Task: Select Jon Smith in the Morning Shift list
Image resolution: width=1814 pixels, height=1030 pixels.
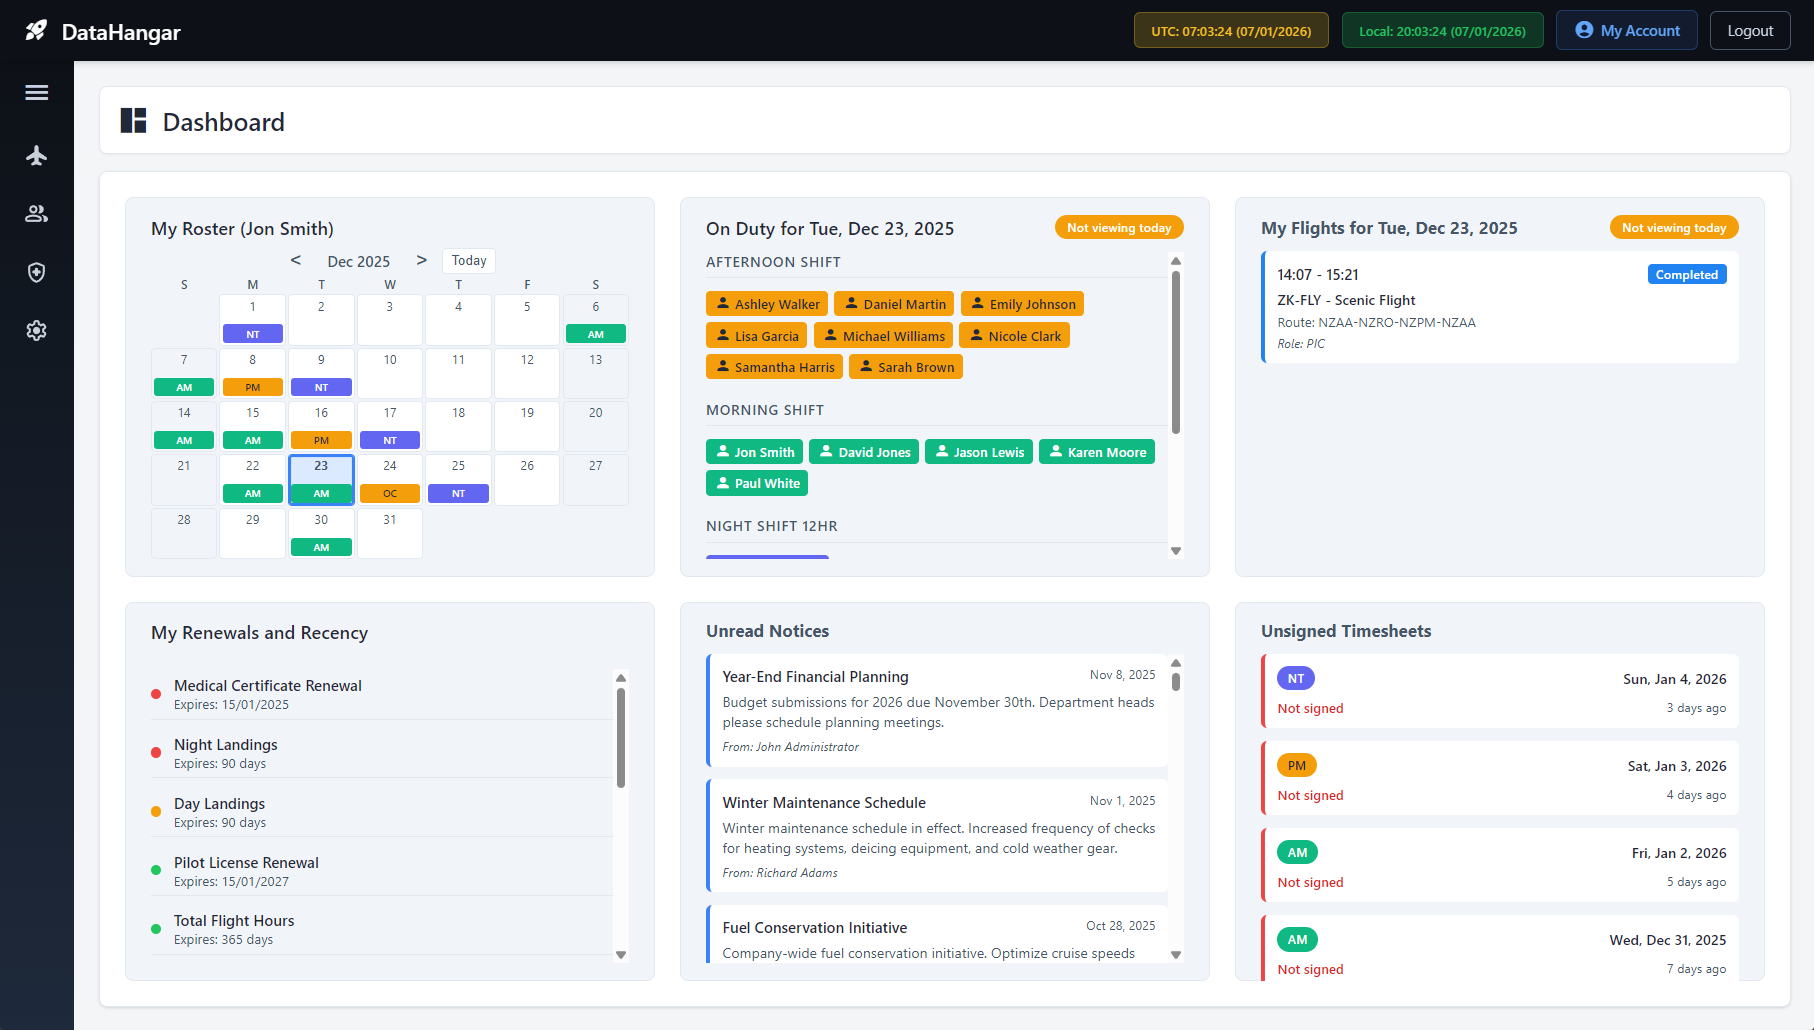Action: coord(754,451)
